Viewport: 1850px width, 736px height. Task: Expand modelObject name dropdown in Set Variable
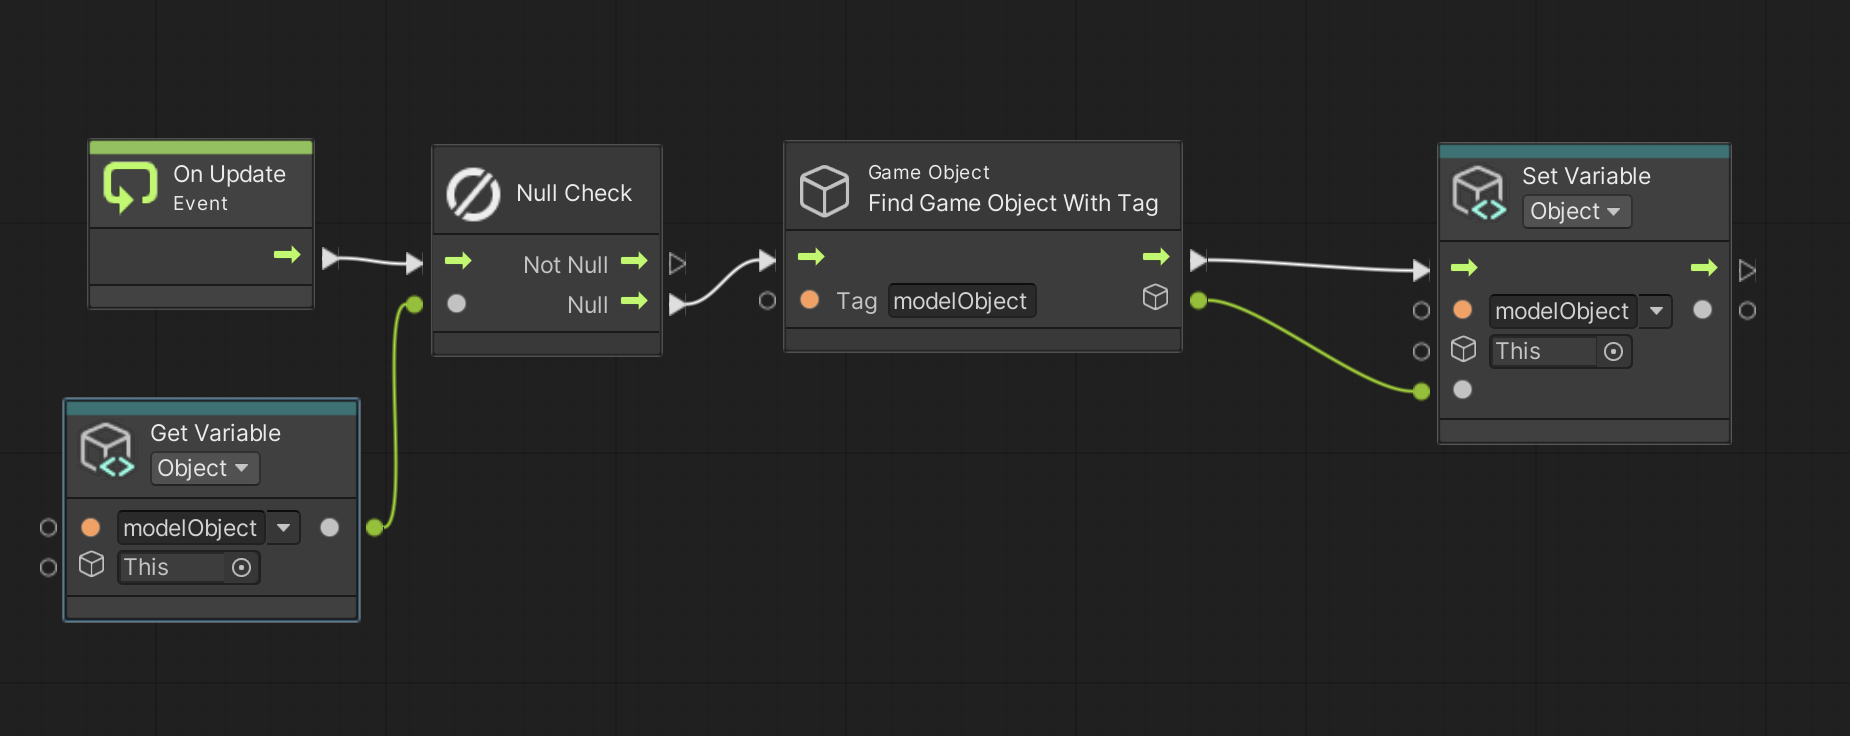point(1656,311)
